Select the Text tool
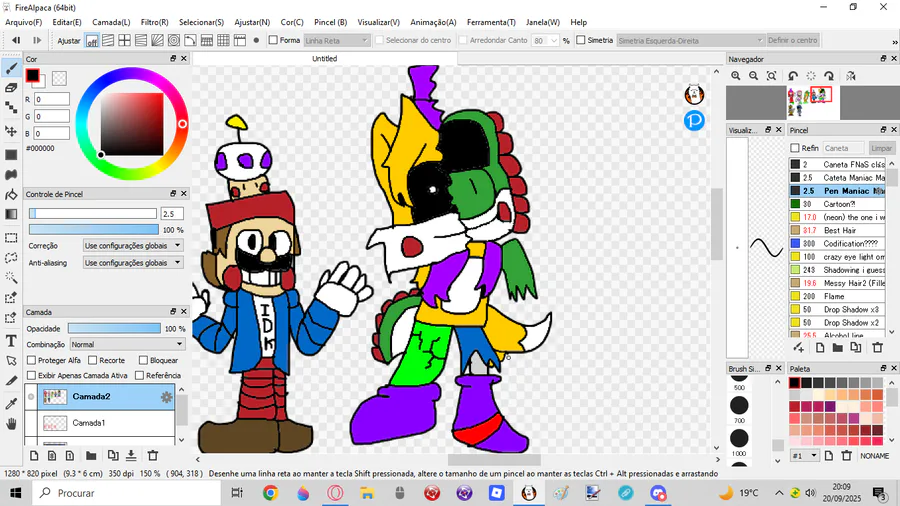Viewport: 900px width, 506px height. click(x=11, y=341)
